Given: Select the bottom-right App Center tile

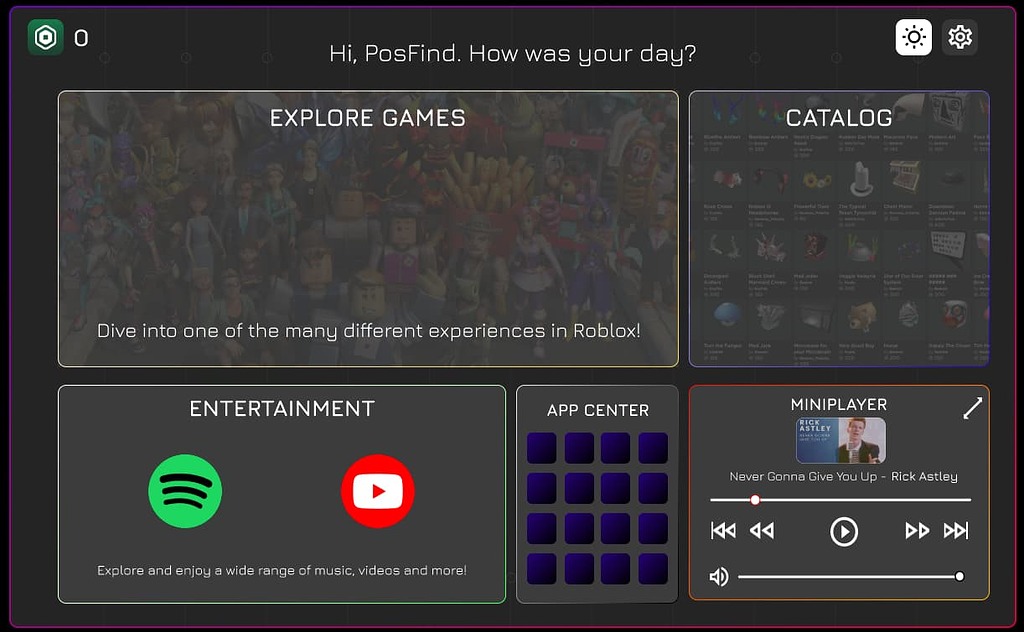Looking at the screenshot, I should tap(654, 569).
